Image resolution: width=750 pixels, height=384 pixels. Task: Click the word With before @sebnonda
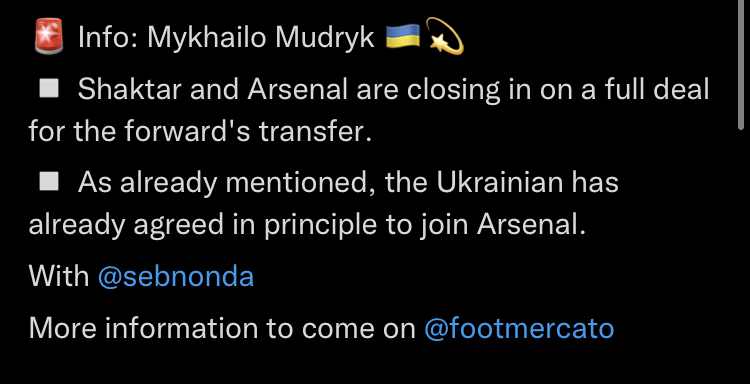coord(58,276)
